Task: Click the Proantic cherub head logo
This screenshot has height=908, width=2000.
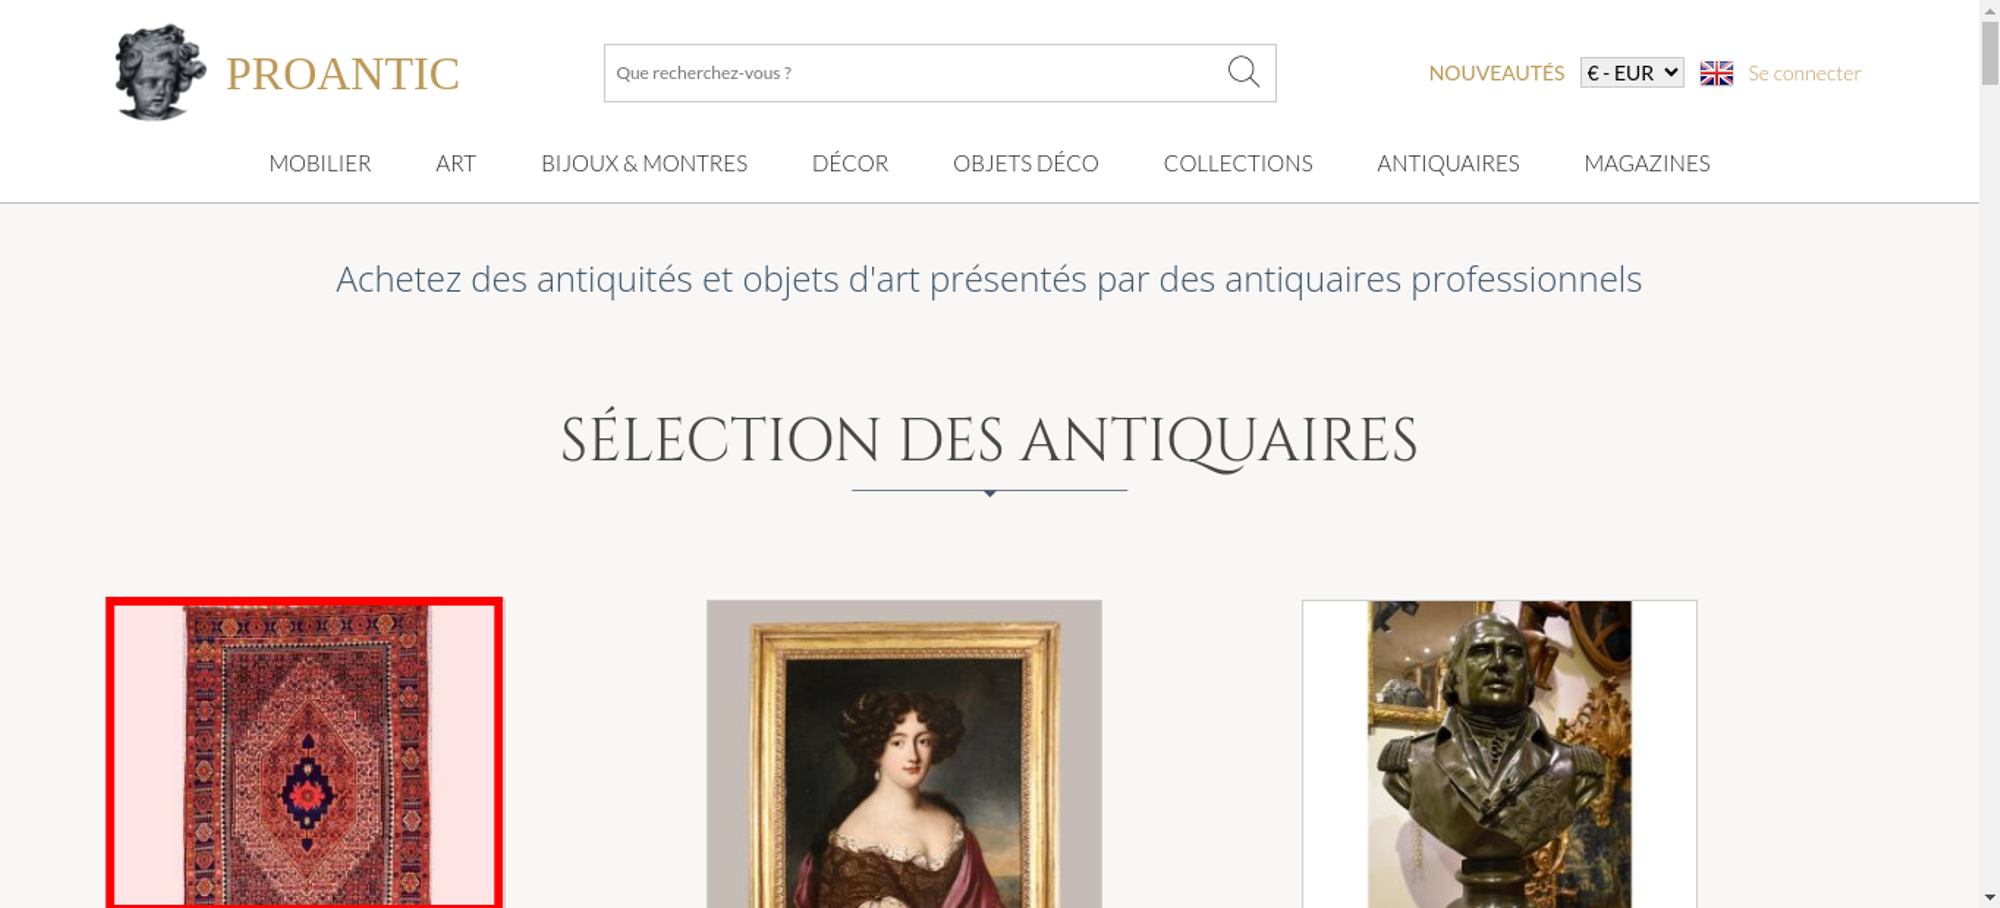Action: coord(160,73)
